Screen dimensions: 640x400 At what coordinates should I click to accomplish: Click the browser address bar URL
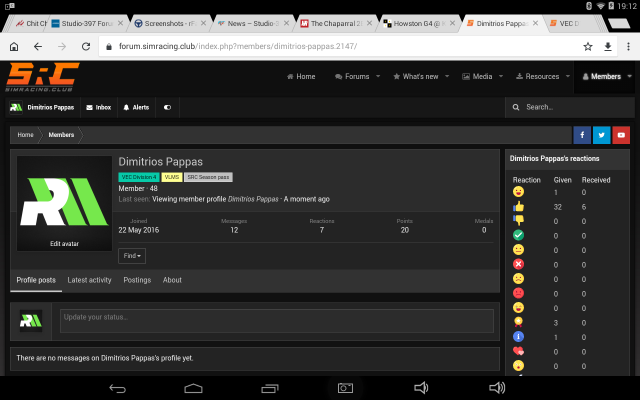pos(238,47)
